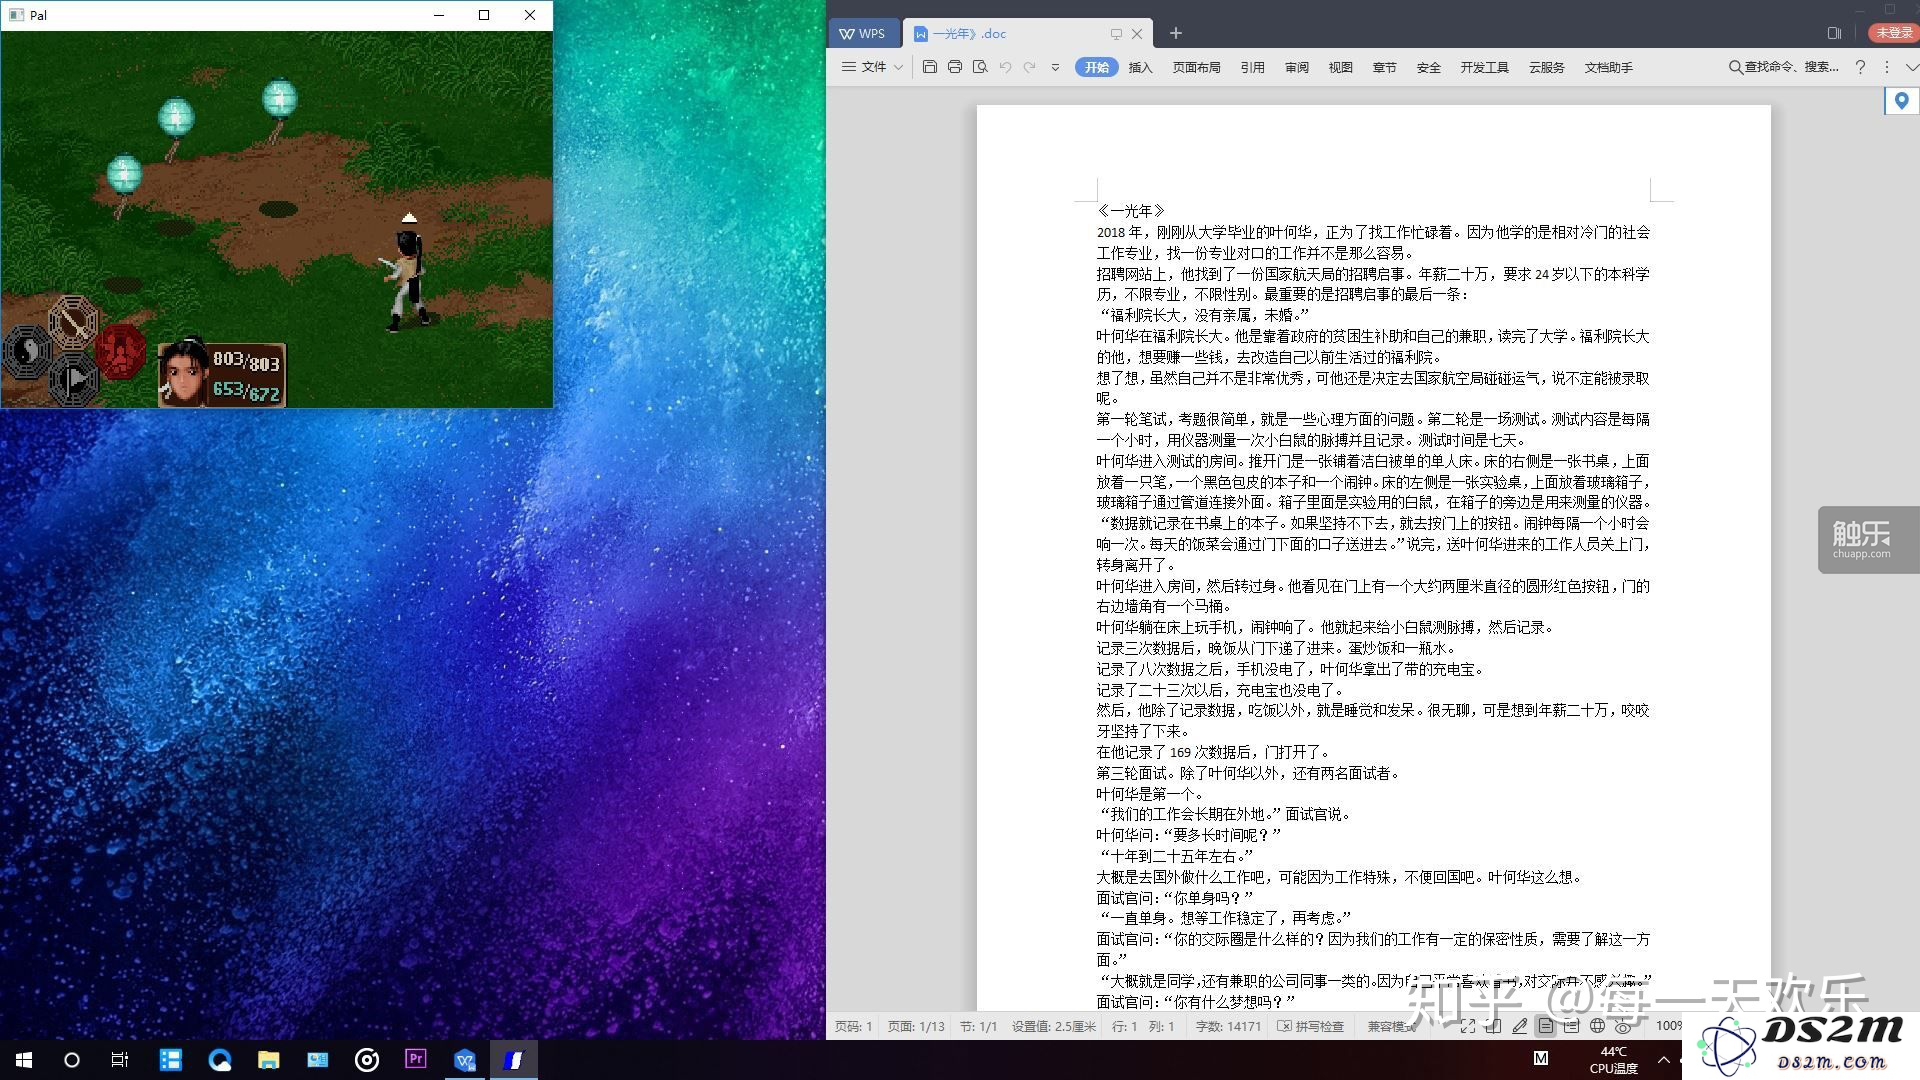Select the 开发工具 ribbon tab

(1485, 67)
